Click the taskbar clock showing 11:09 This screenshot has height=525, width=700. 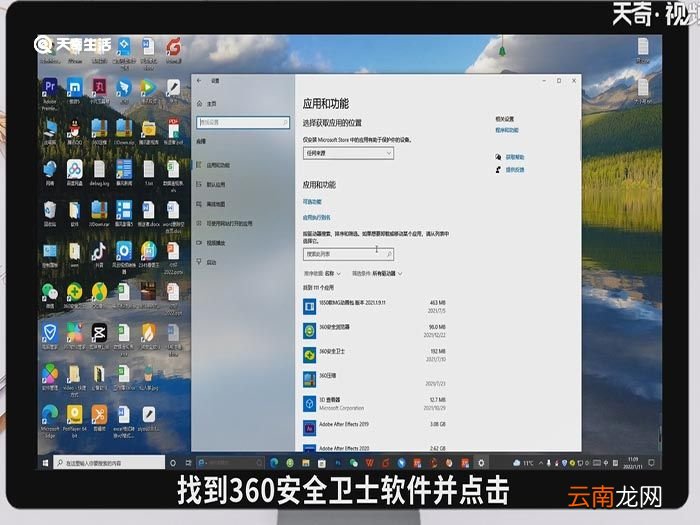(x=633, y=462)
